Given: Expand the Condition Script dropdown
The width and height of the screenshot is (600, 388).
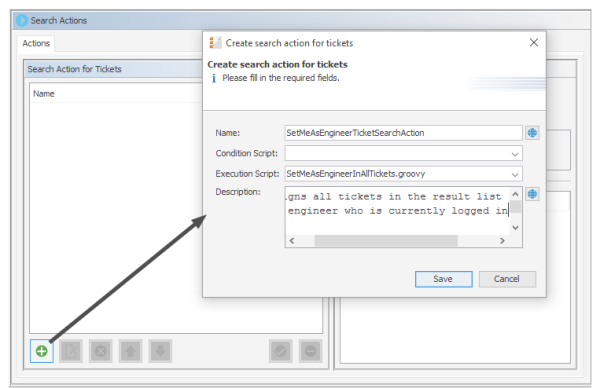Looking at the screenshot, I should pyautogui.click(x=515, y=154).
